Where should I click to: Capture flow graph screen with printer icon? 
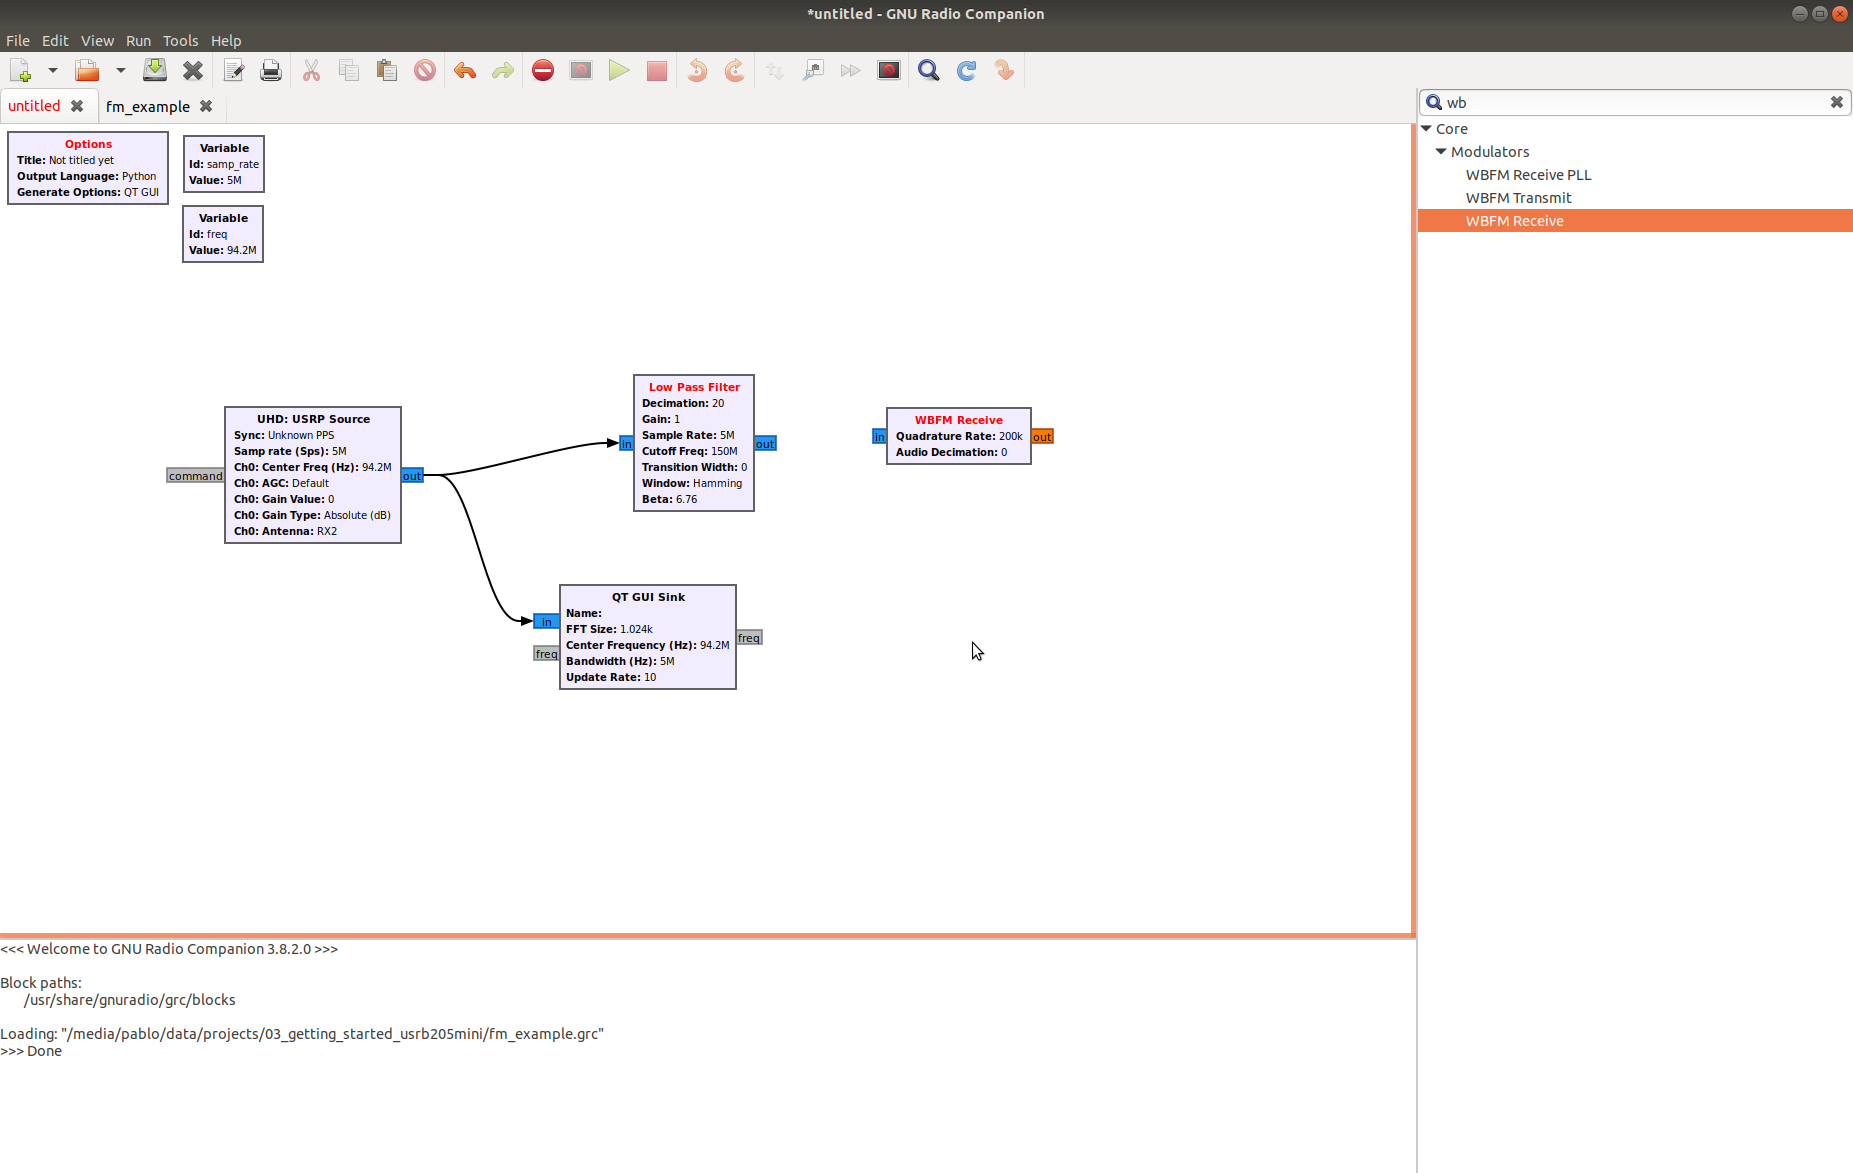271,71
